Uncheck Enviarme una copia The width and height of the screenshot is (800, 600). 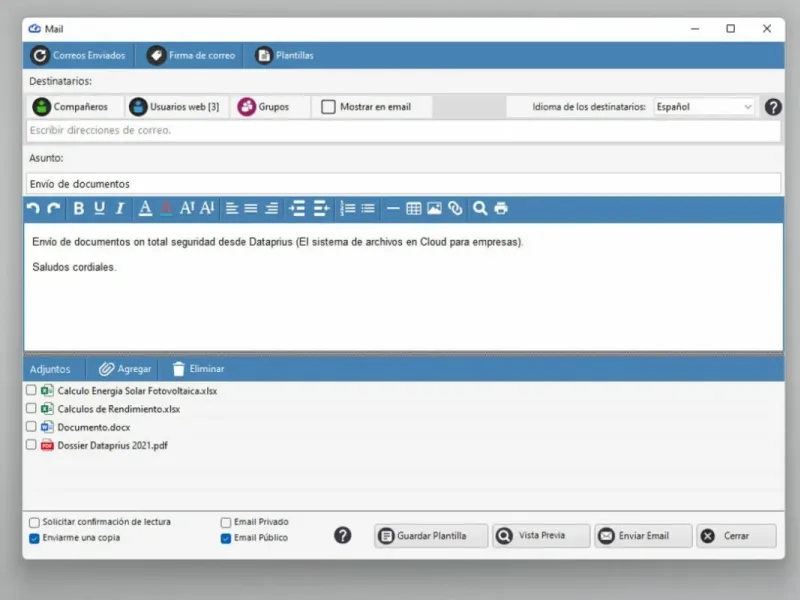tap(34, 538)
